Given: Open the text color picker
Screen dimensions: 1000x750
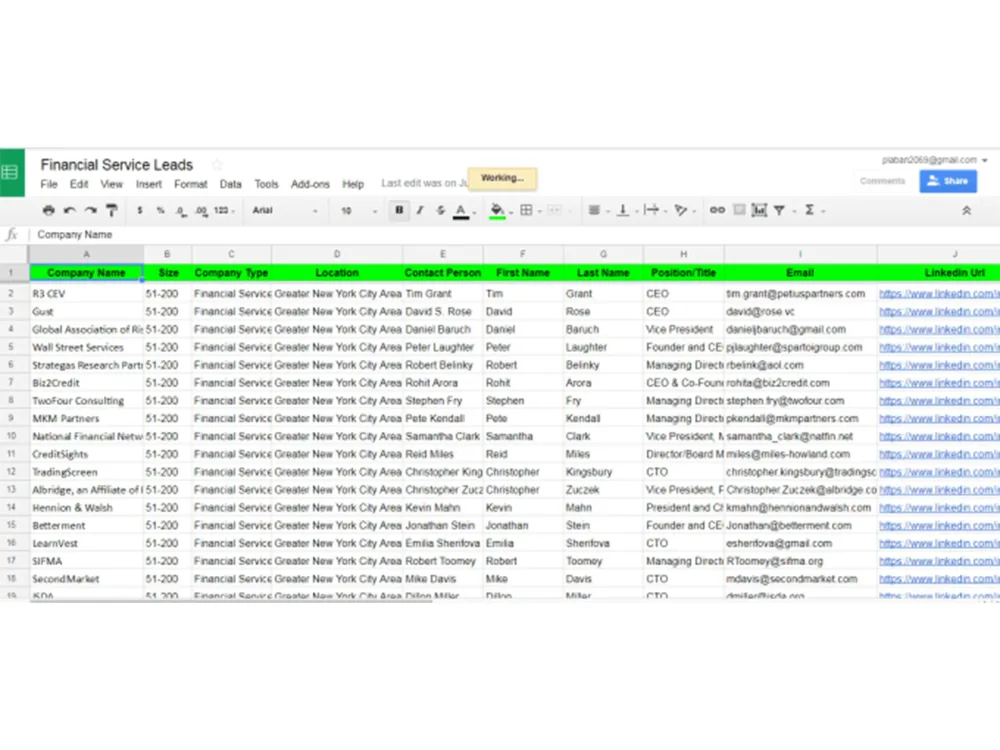Looking at the screenshot, I should point(461,210).
